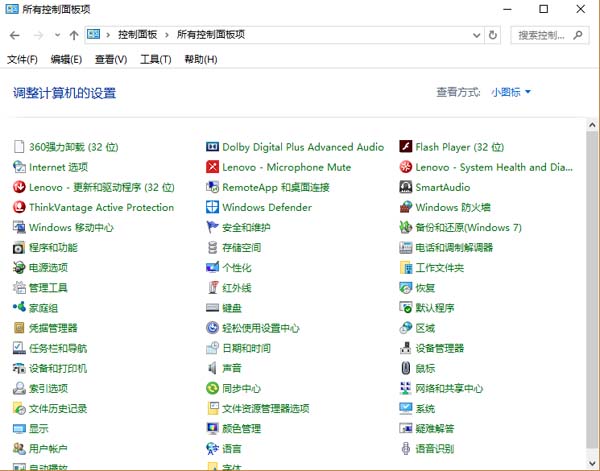The height and width of the screenshot is (471, 600).
Task: Open the 安全和维护 flag icon
Action: click(x=212, y=227)
